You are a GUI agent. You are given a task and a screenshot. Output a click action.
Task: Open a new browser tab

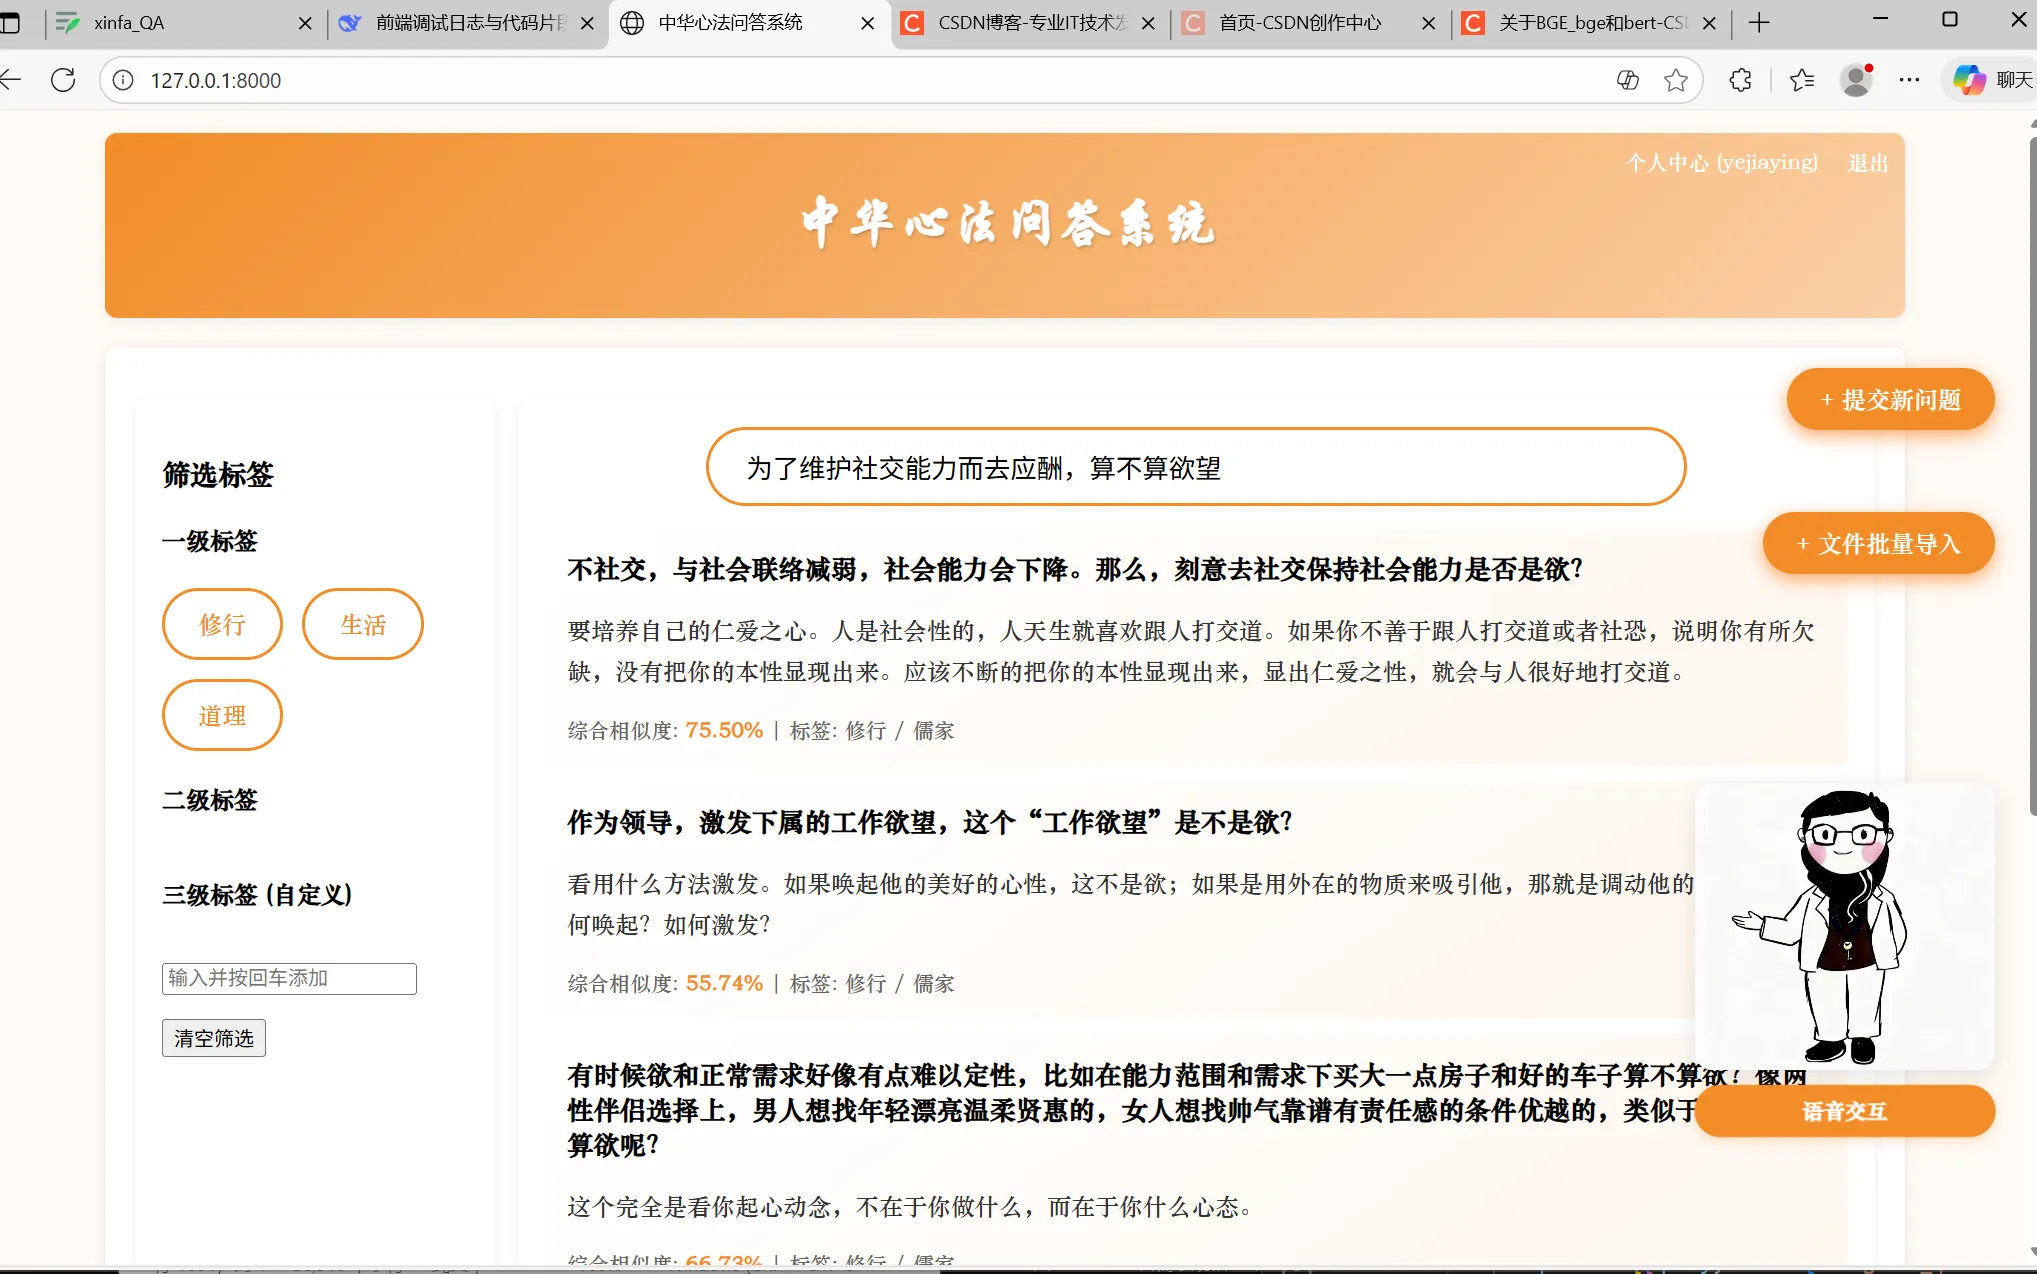coord(1760,22)
